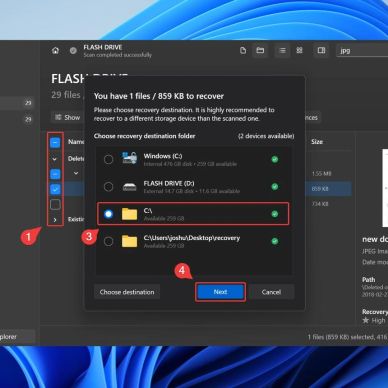Click the FLASH DRIVE (D:) label text
This screenshot has width=388, height=388.
coord(169,183)
